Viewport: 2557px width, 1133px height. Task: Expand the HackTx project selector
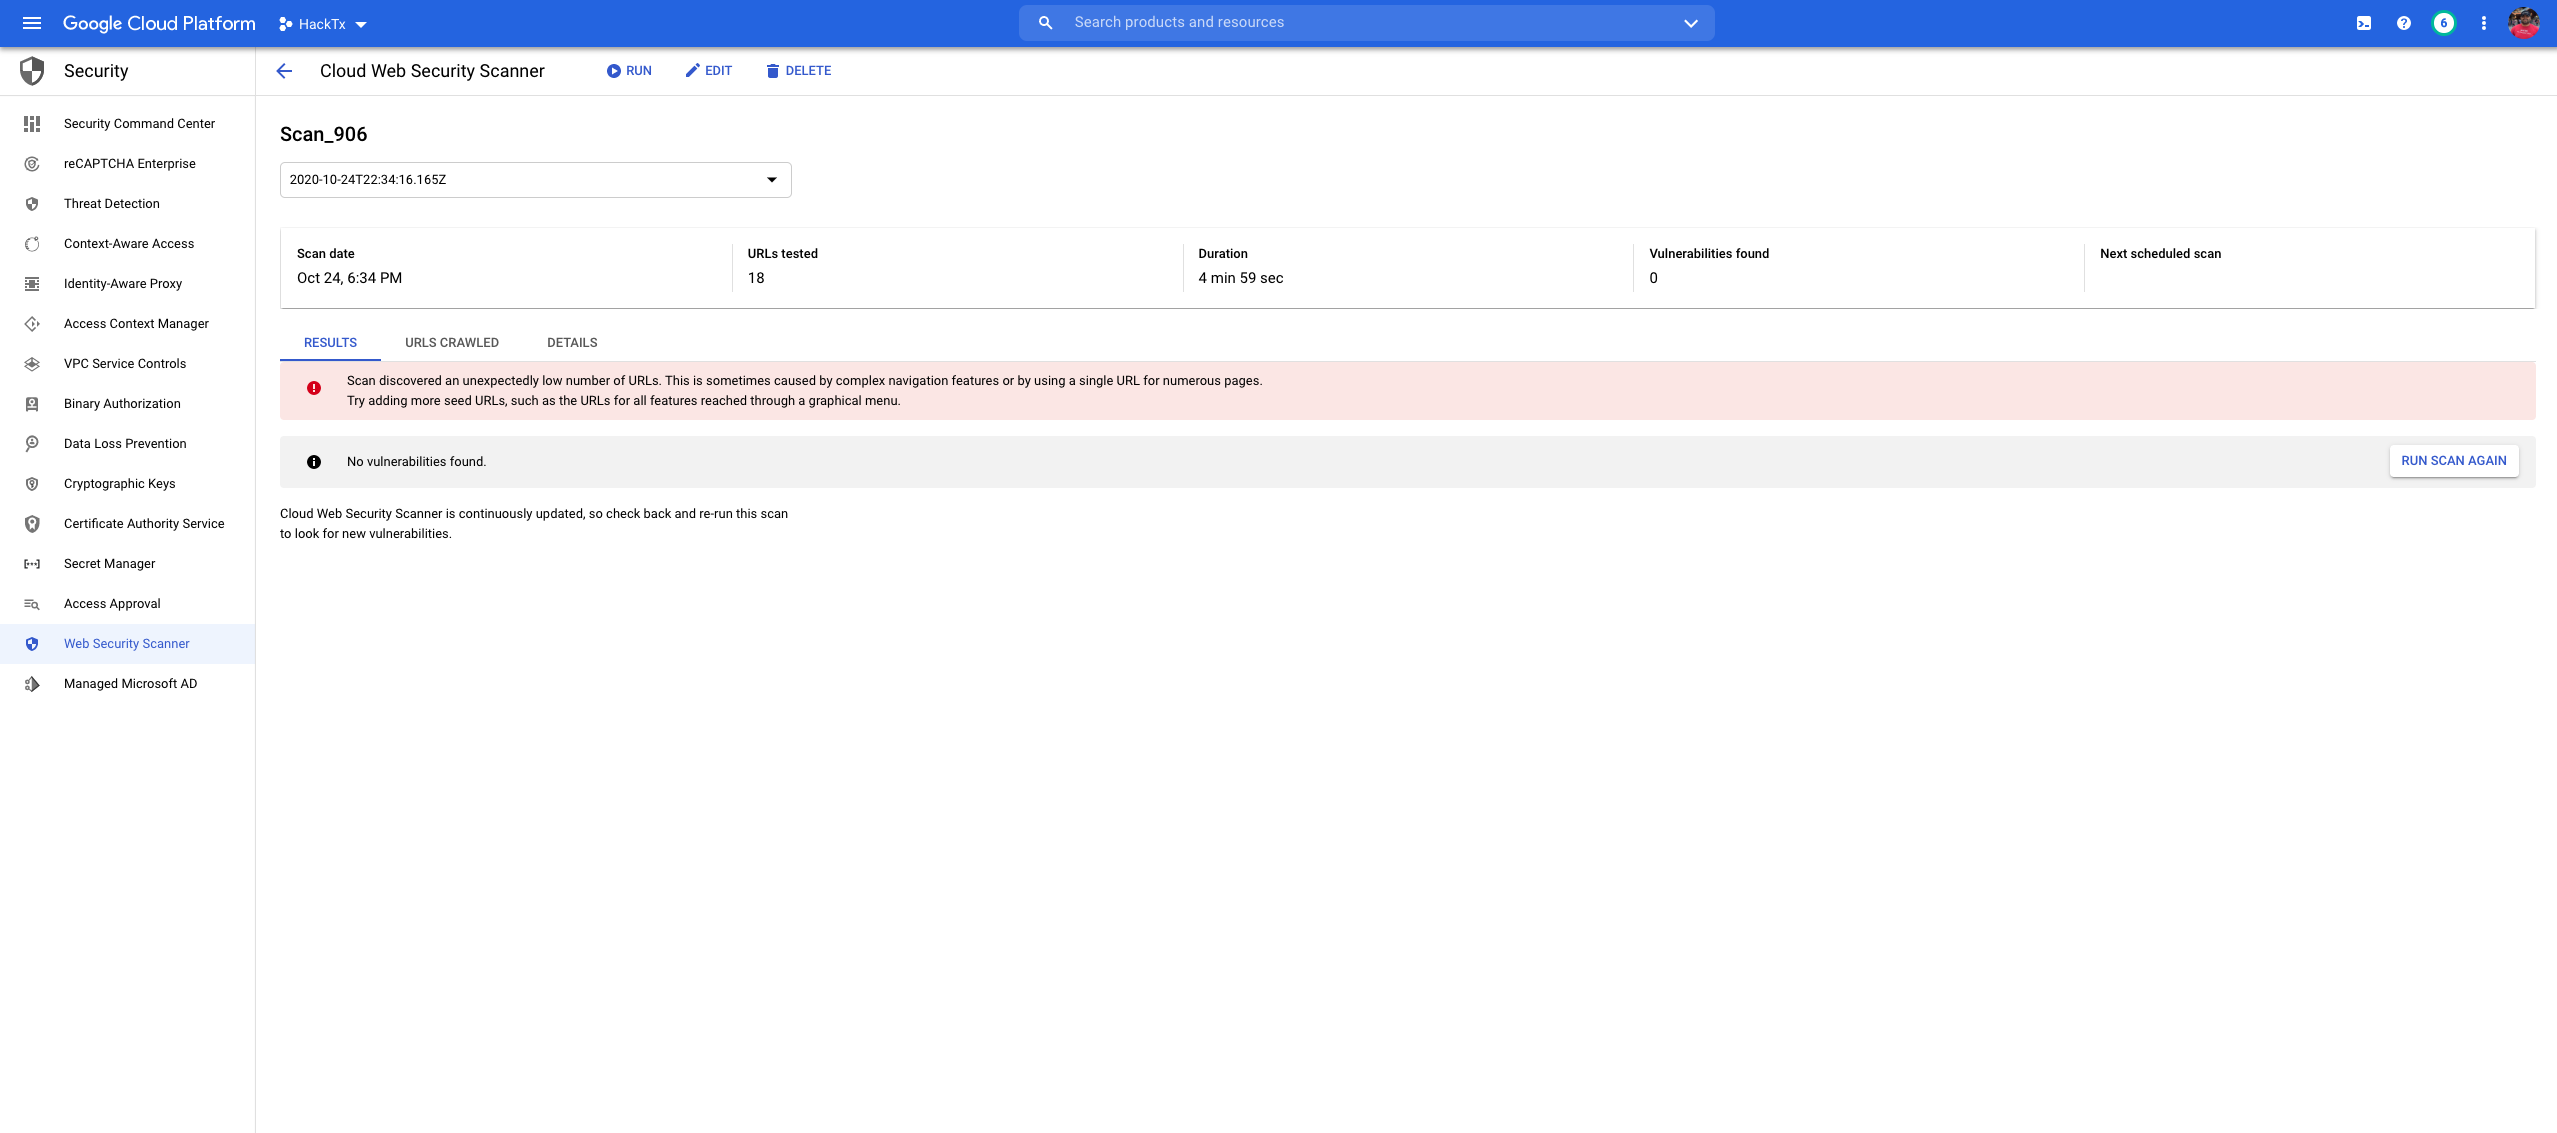[x=323, y=24]
